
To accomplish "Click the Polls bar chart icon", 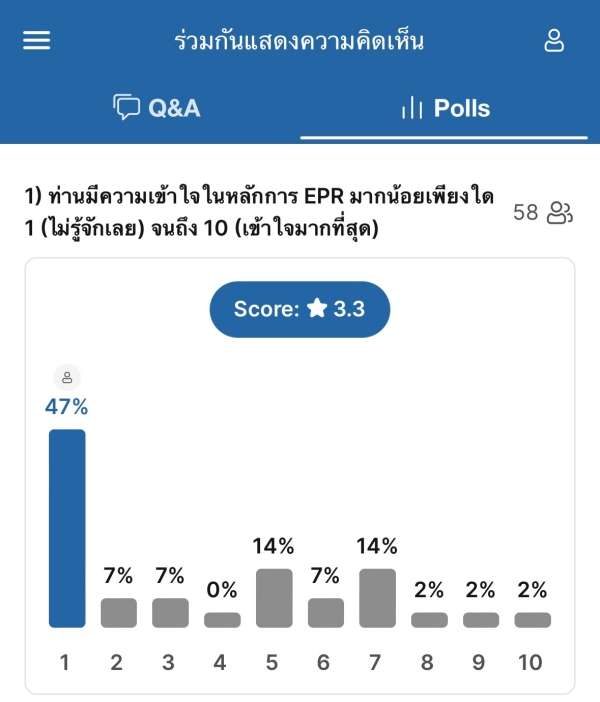I will pos(412,108).
